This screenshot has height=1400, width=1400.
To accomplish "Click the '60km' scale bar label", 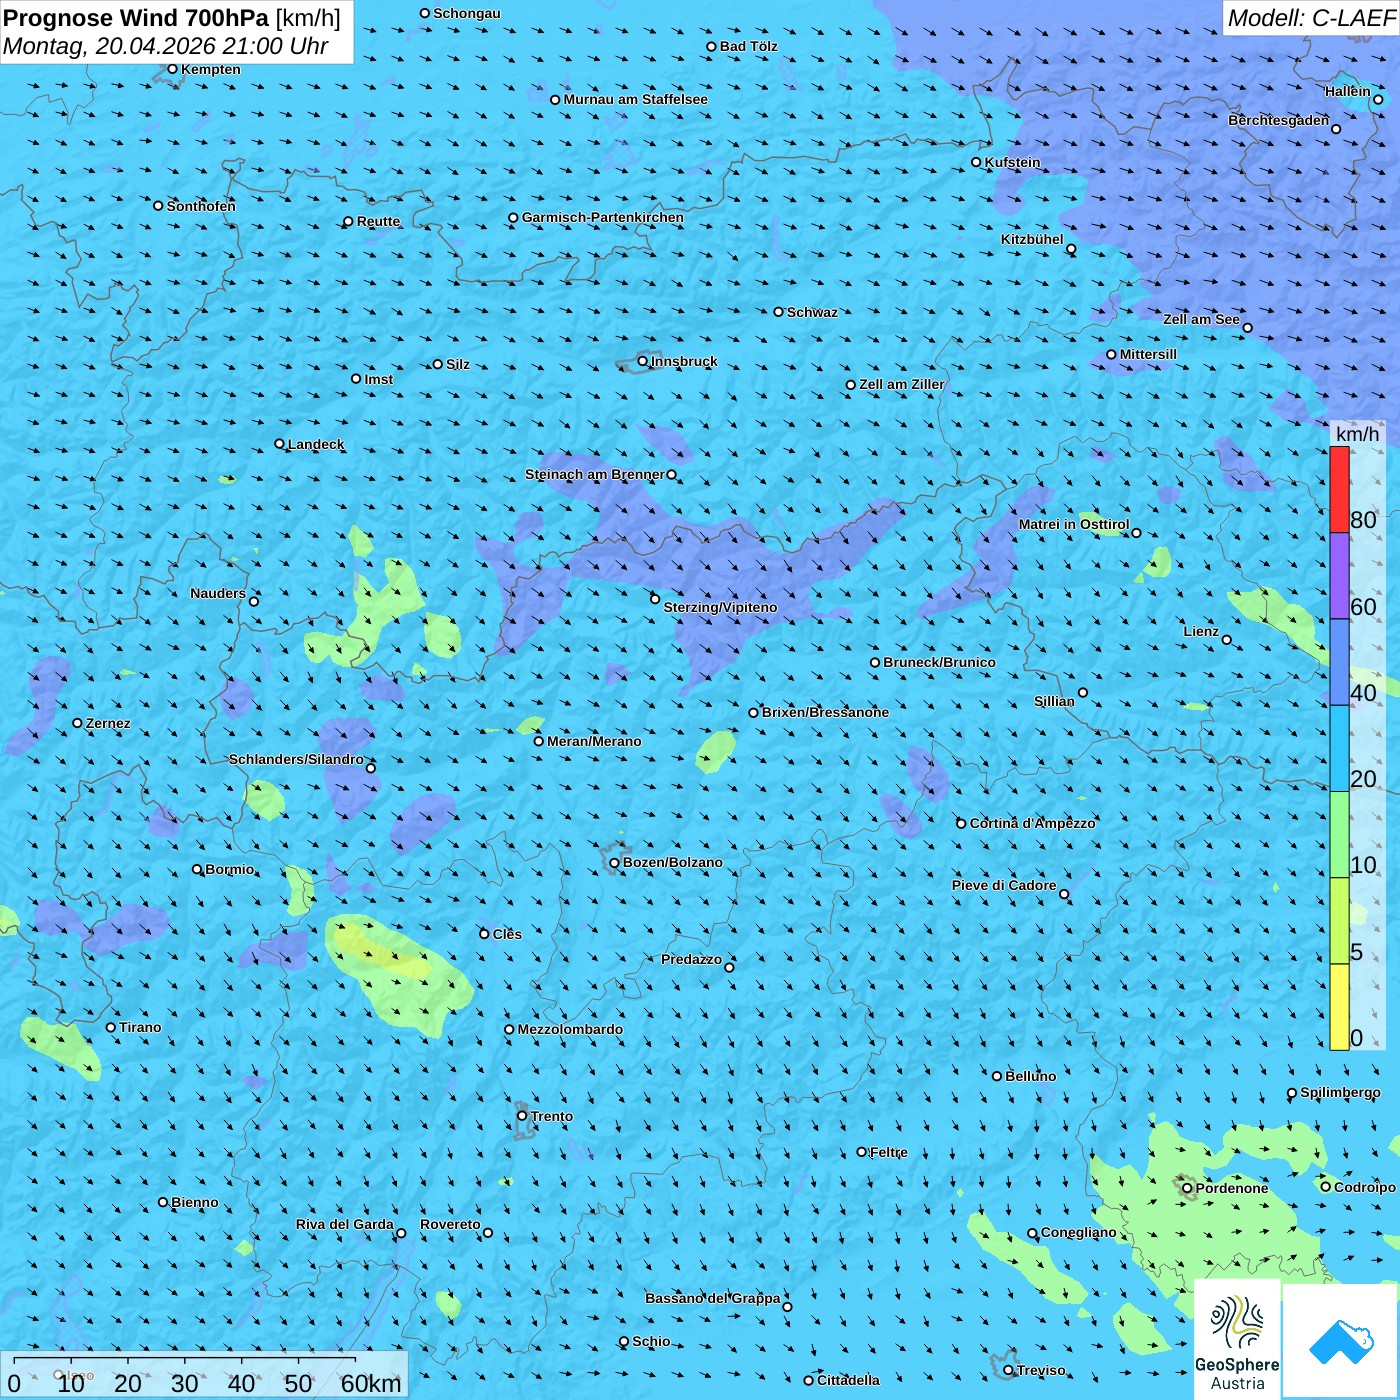I will point(371,1383).
